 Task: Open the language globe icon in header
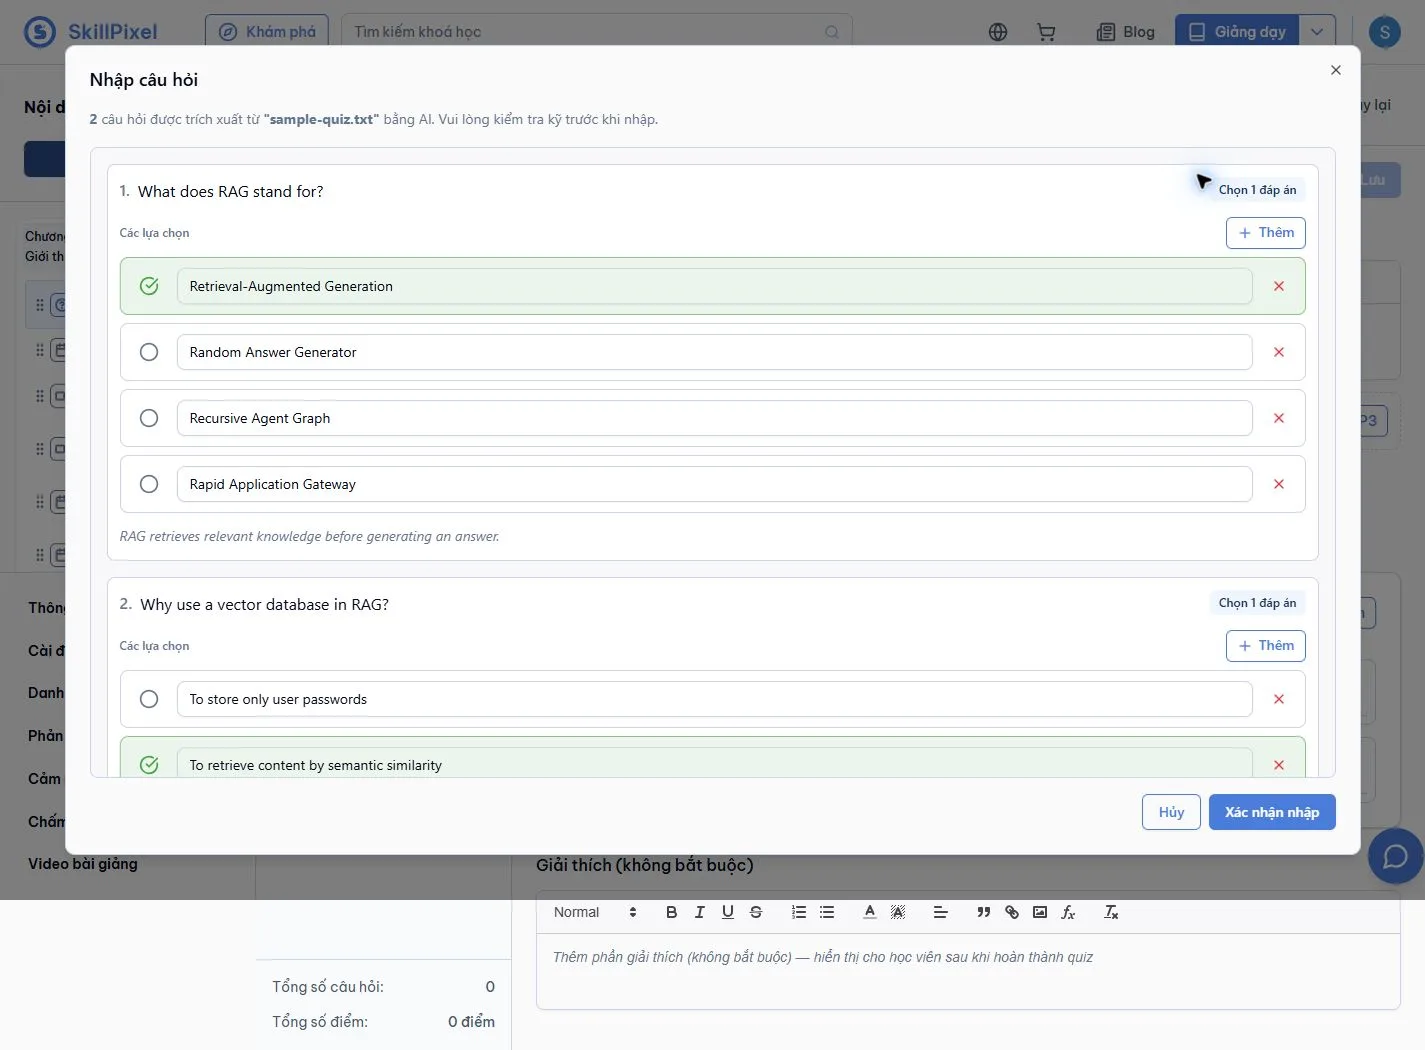[x=998, y=32]
